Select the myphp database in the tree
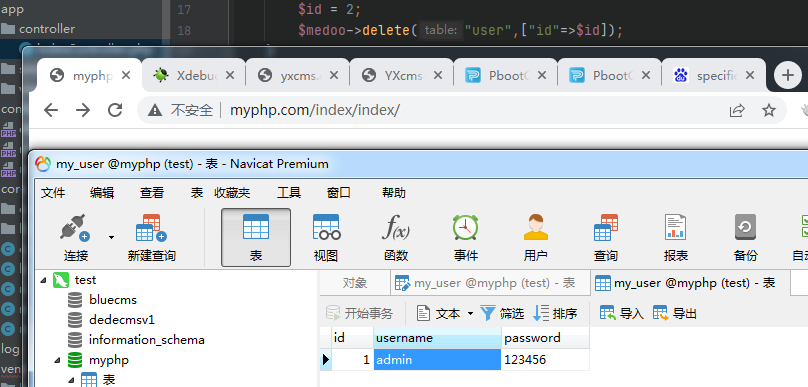808x387 pixels. tap(109, 360)
